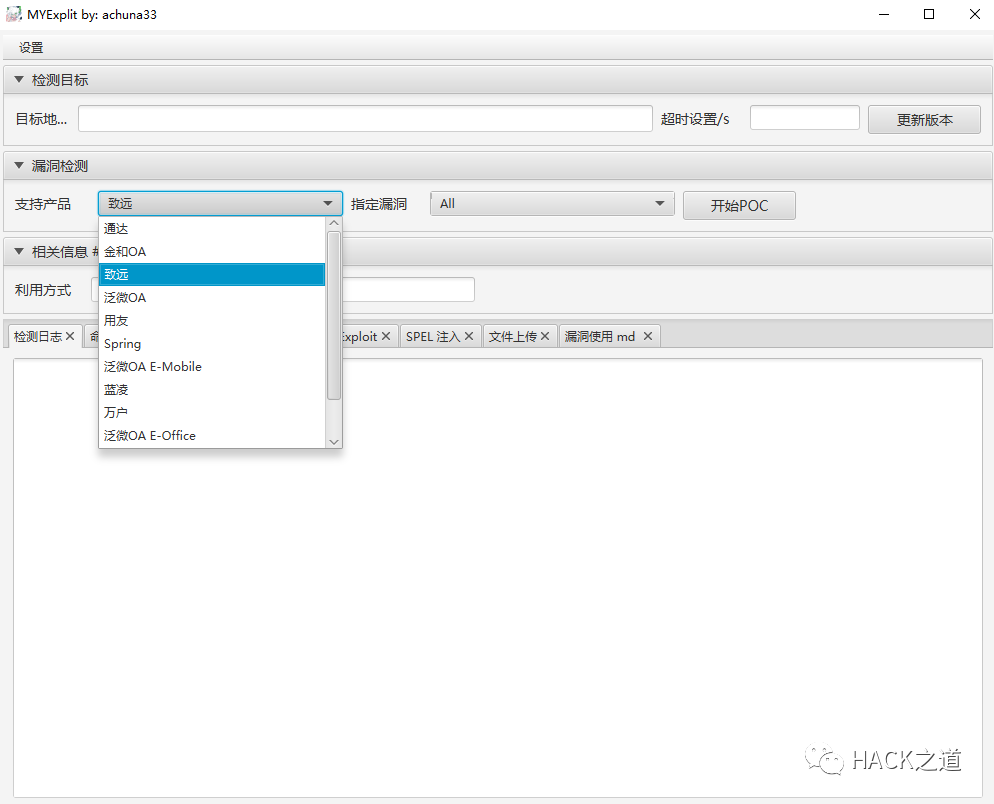The width and height of the screenshot is (994, 804).
Task: Close the Exploit tab
Action: point(385,336)
